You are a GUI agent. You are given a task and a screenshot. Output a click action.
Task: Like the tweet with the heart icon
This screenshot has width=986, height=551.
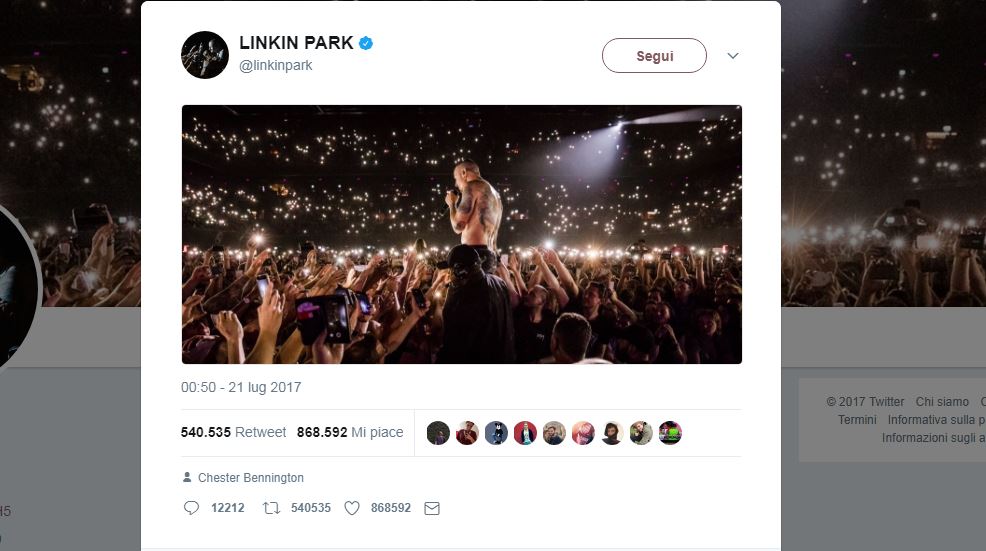click(352, 508)
